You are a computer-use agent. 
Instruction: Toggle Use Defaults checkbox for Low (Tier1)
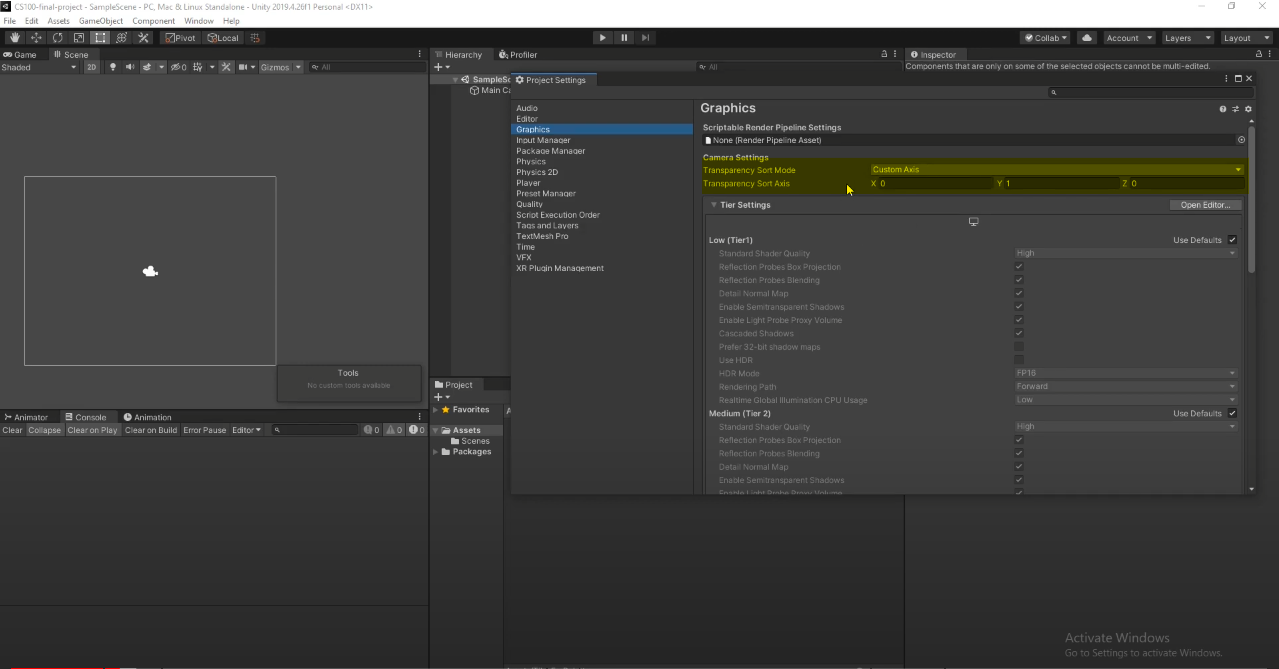[x=1232, y=240]
